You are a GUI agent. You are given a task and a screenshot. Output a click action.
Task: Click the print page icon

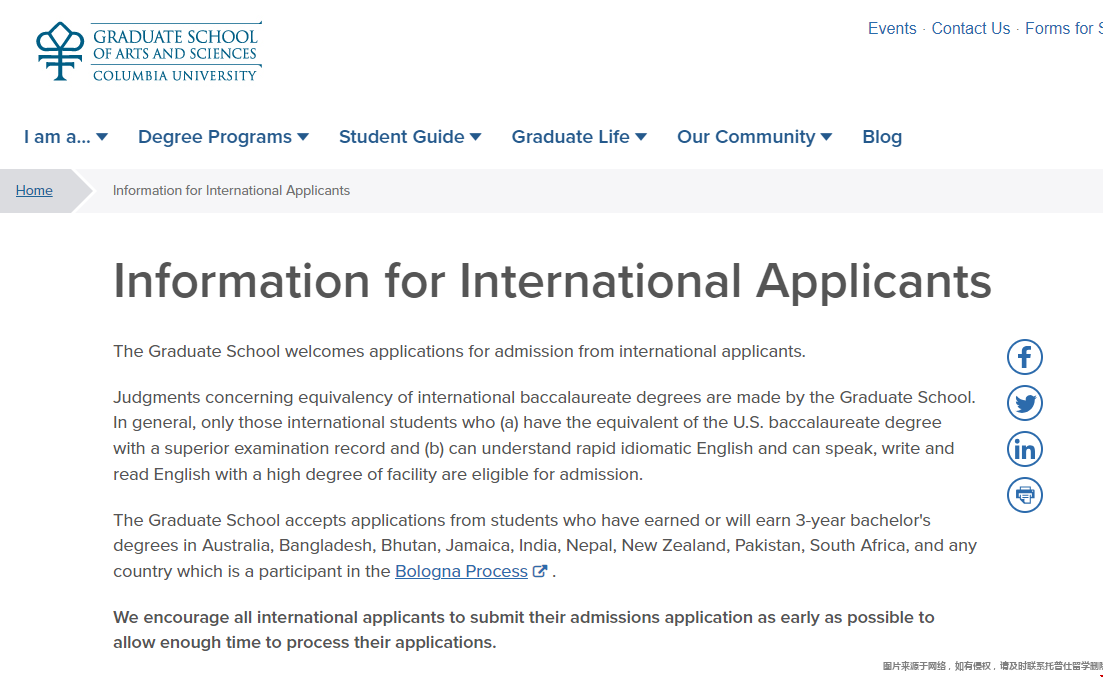pyautogui.click(x=1024, y=495)
